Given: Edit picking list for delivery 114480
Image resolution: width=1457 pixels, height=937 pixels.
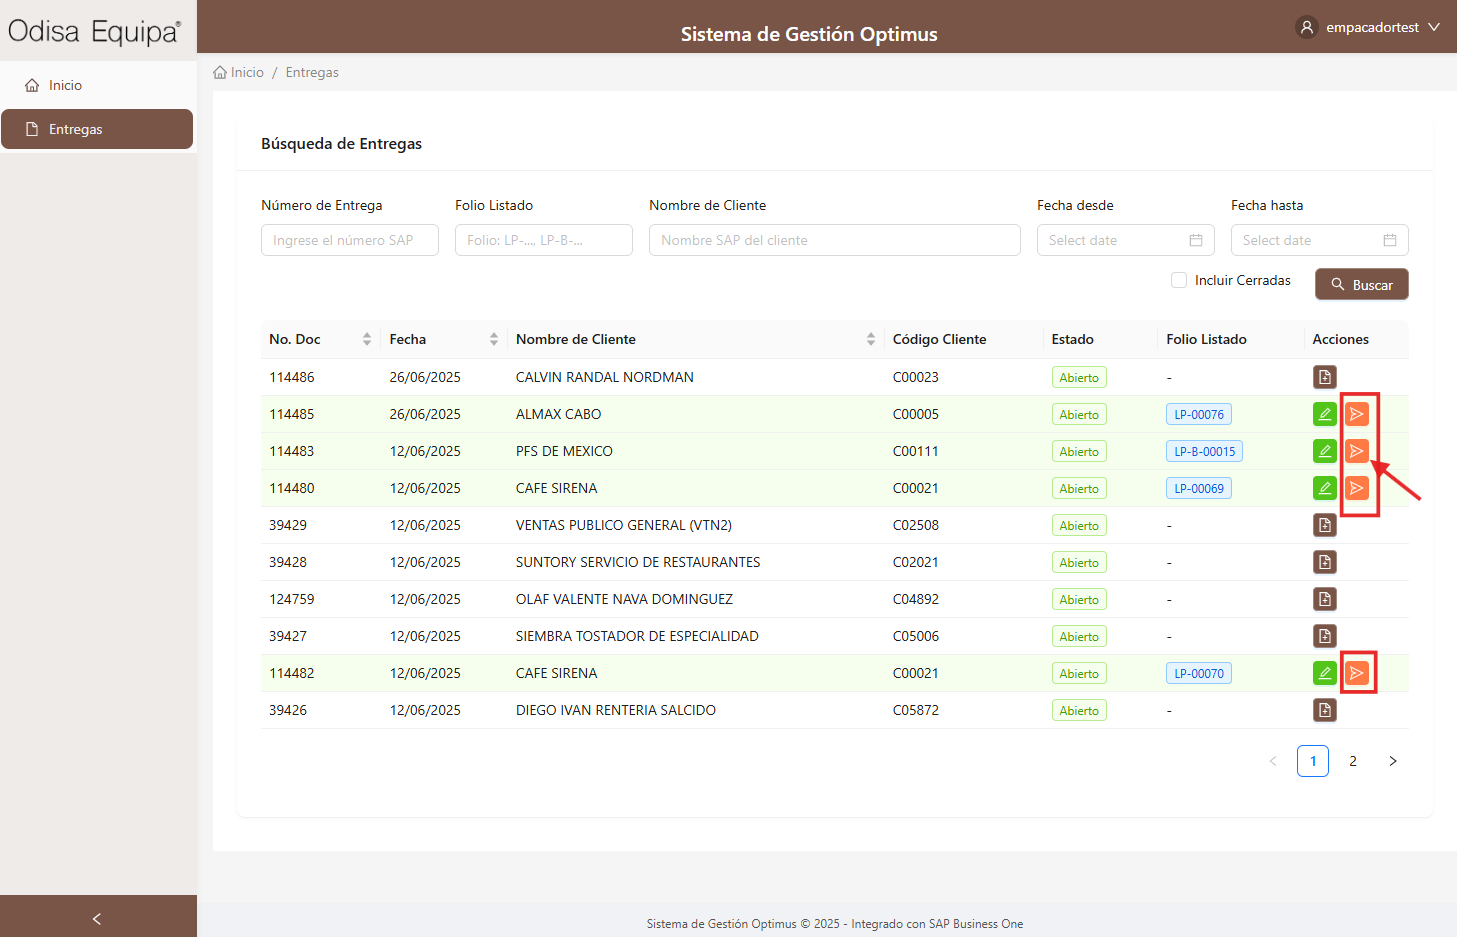Looking at the screenshot, I should click(1324, 488).
